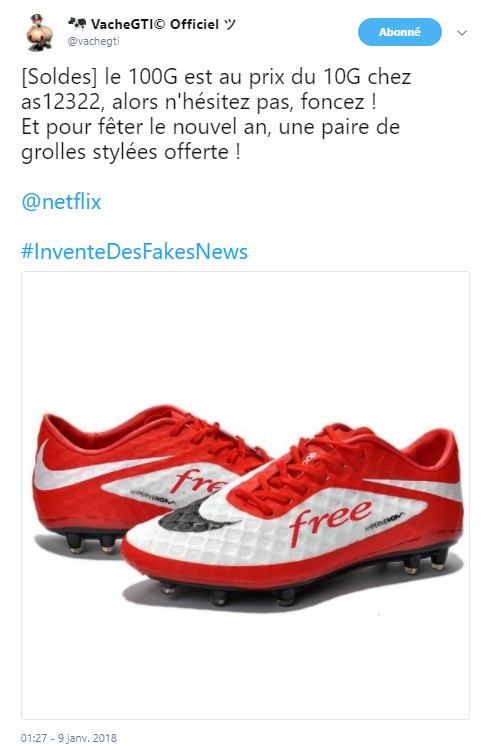Click the ツ symbol after Officiel

230,23
